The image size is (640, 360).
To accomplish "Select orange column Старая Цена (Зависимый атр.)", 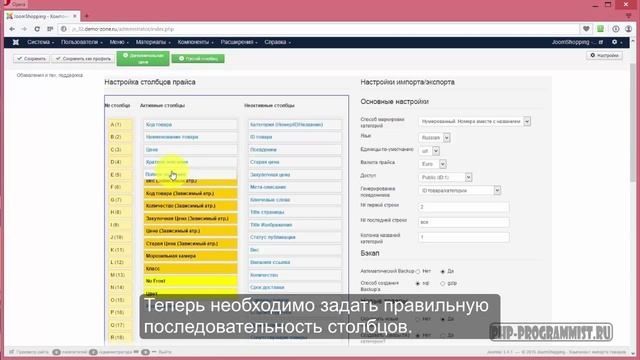I will (190, 243).
